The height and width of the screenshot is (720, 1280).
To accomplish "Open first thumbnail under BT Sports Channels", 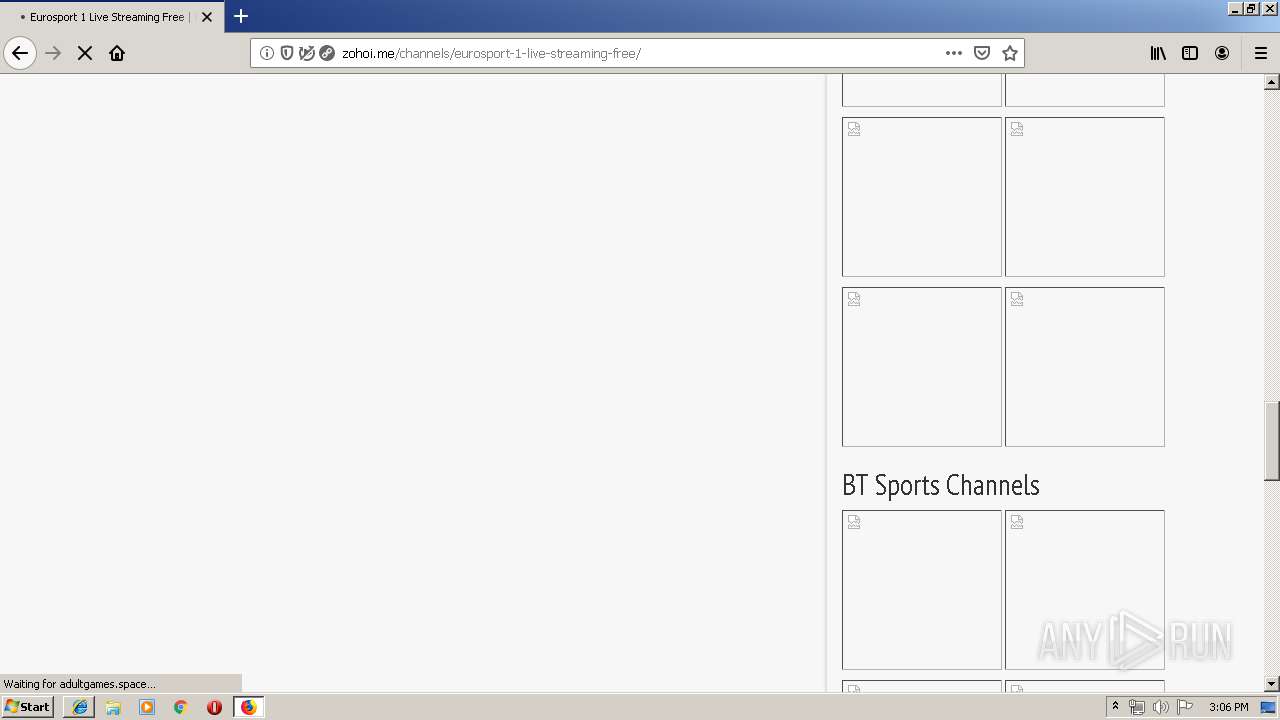I will [x=922, y=590].
